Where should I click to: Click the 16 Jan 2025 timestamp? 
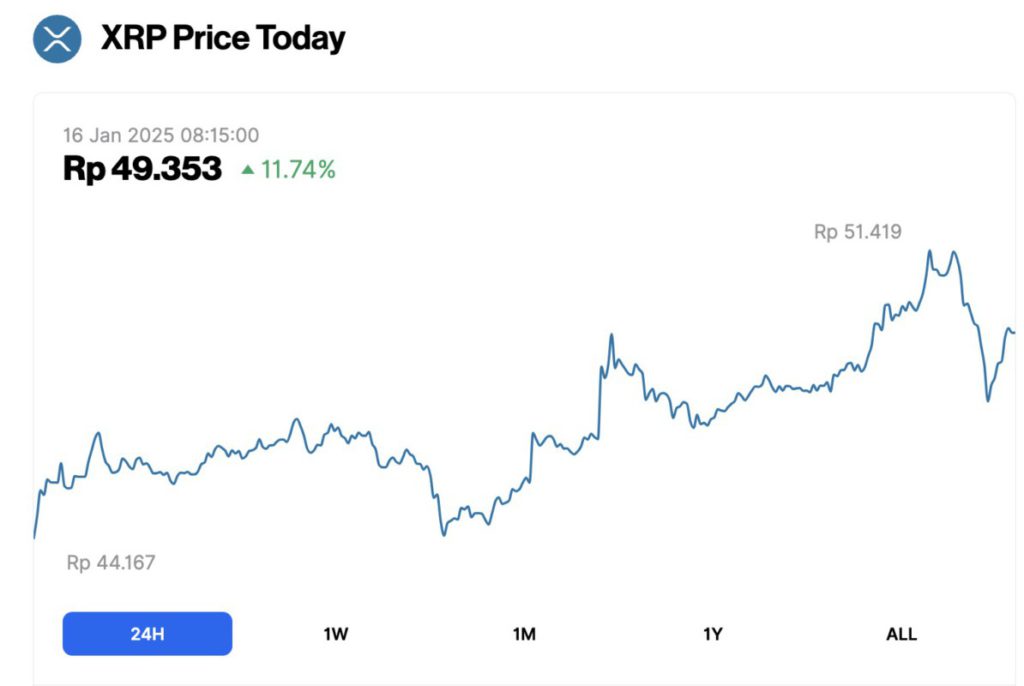click(x=160, y=134)
